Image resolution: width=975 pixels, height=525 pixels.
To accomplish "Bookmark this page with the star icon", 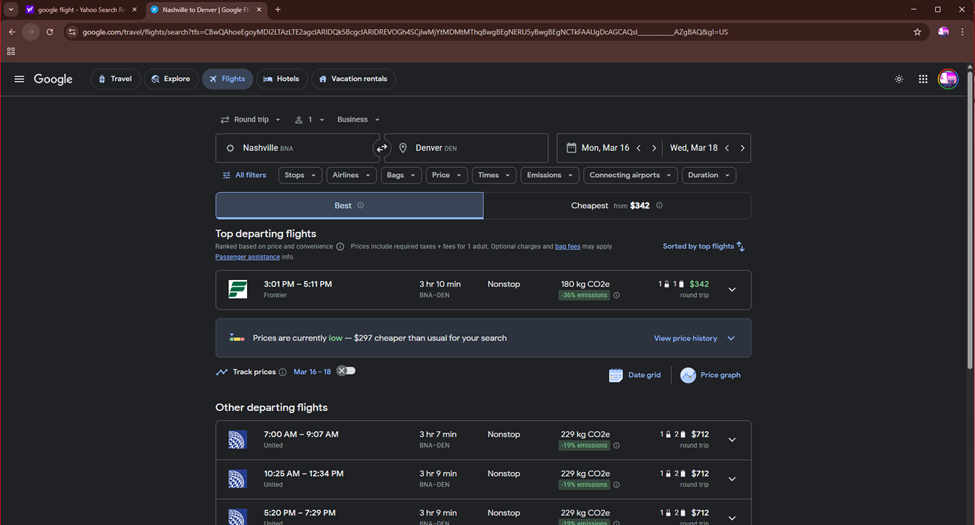I will [917, 32].
